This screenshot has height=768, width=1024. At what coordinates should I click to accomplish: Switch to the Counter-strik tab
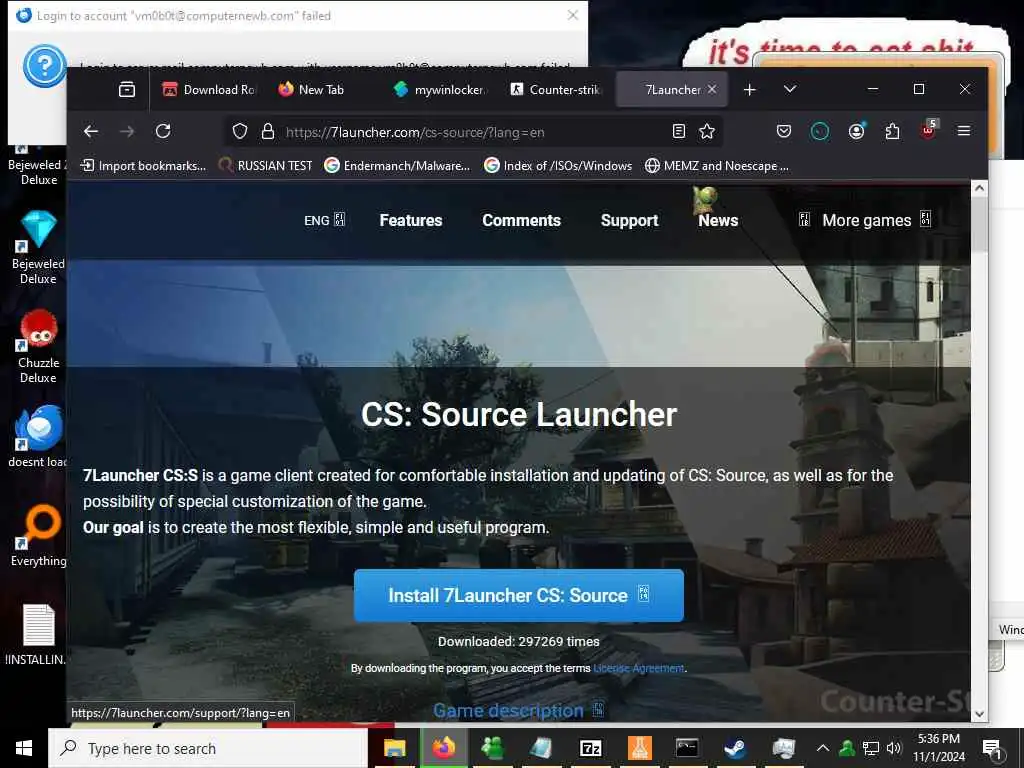click(x=556, y=89)
